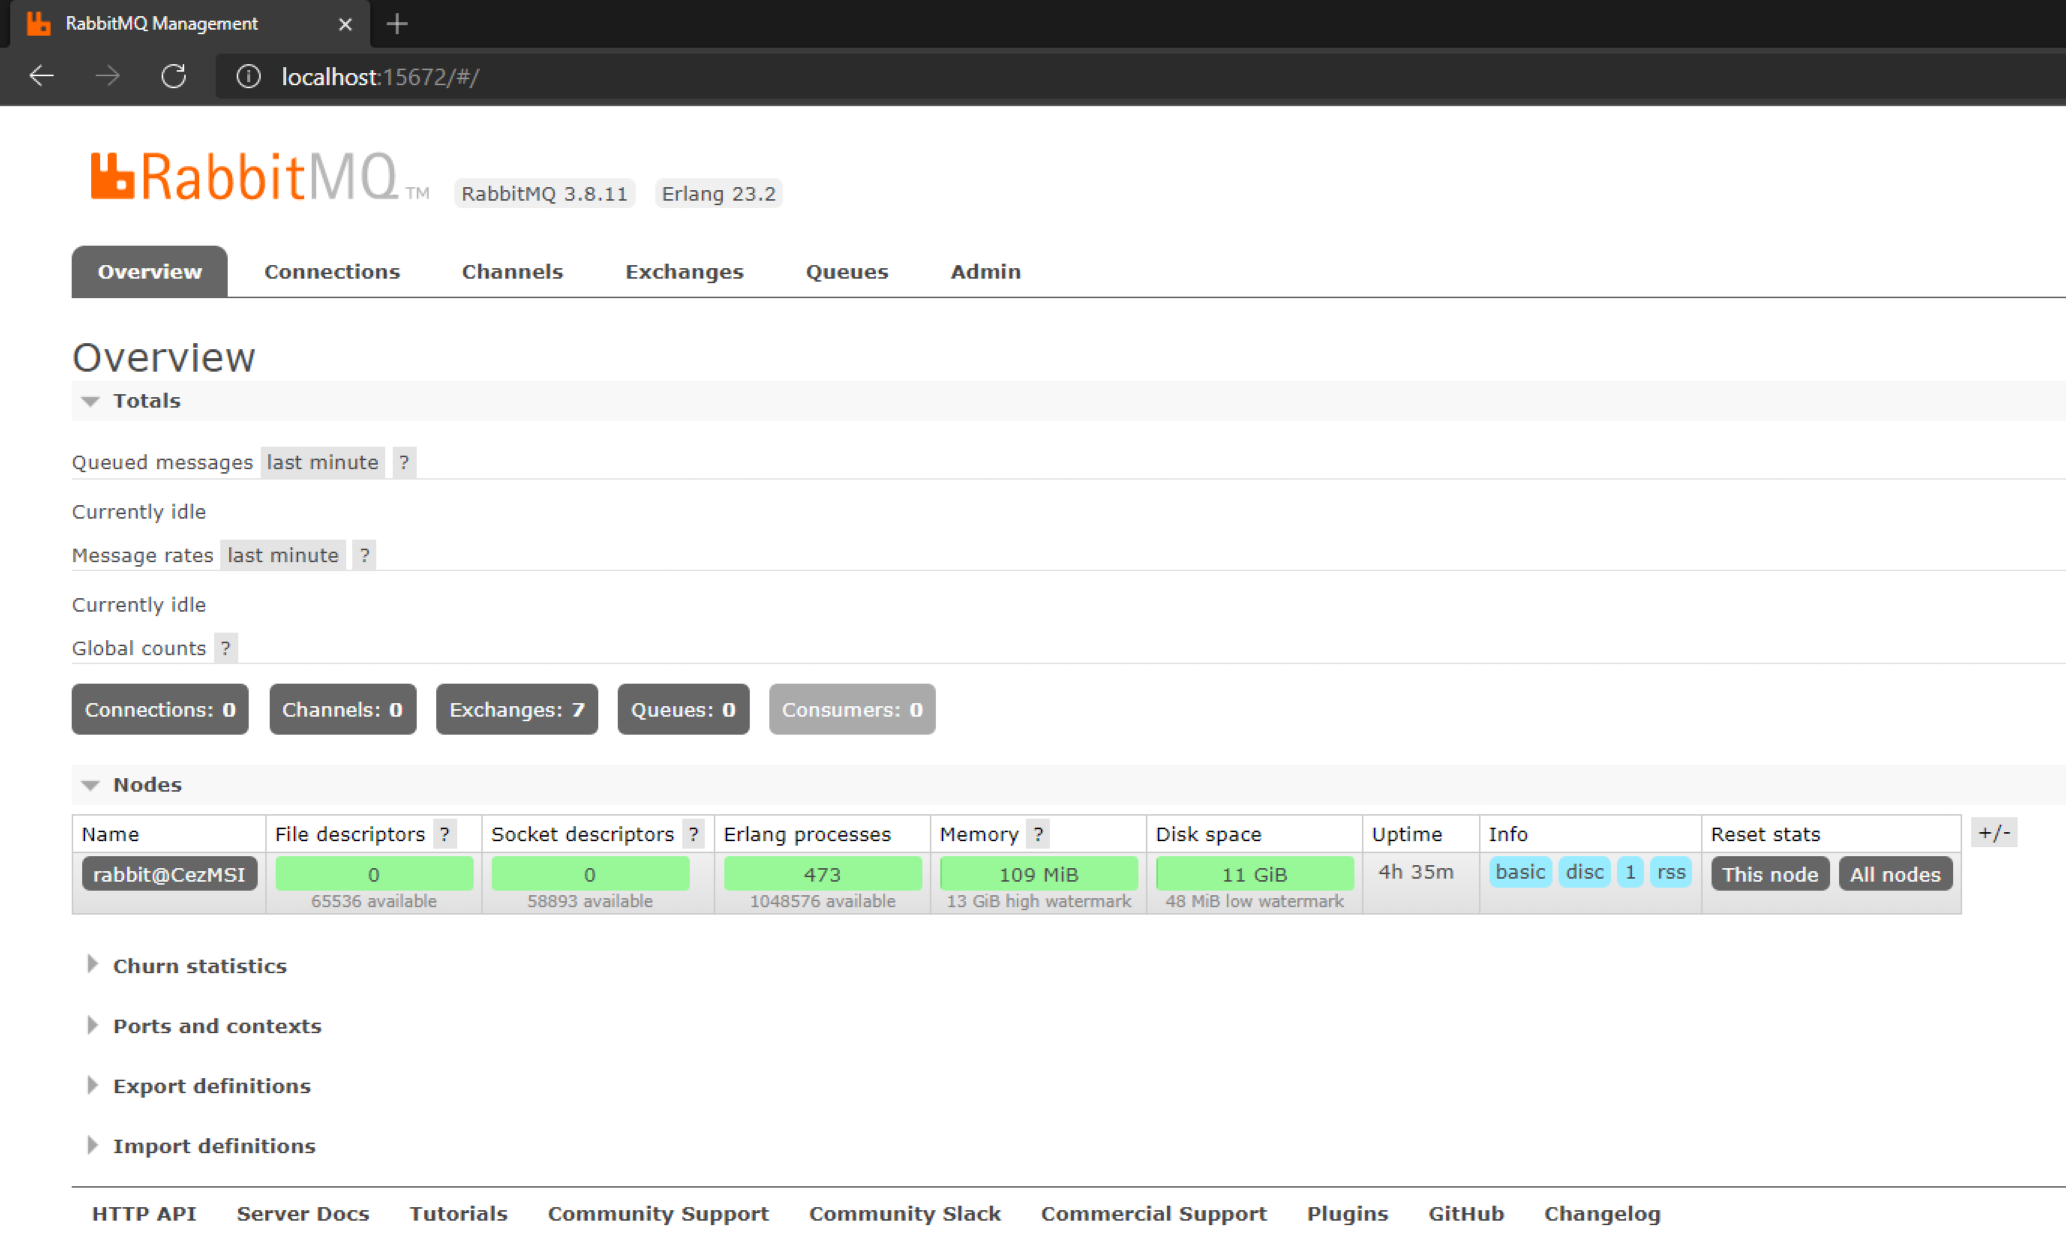The width and height of the screenshot is (2066, 1257).
Task: Click the 'basic' info tag
Action: (1520, 872)
